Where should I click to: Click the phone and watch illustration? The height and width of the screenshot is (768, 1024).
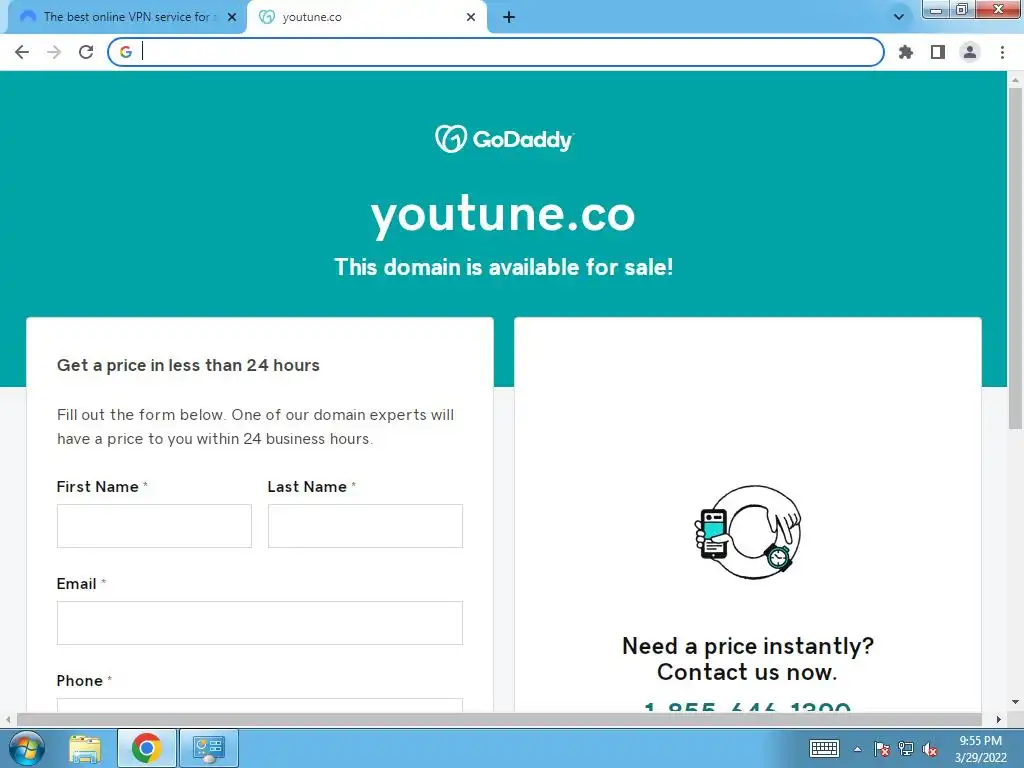click(x=748, y=532)
